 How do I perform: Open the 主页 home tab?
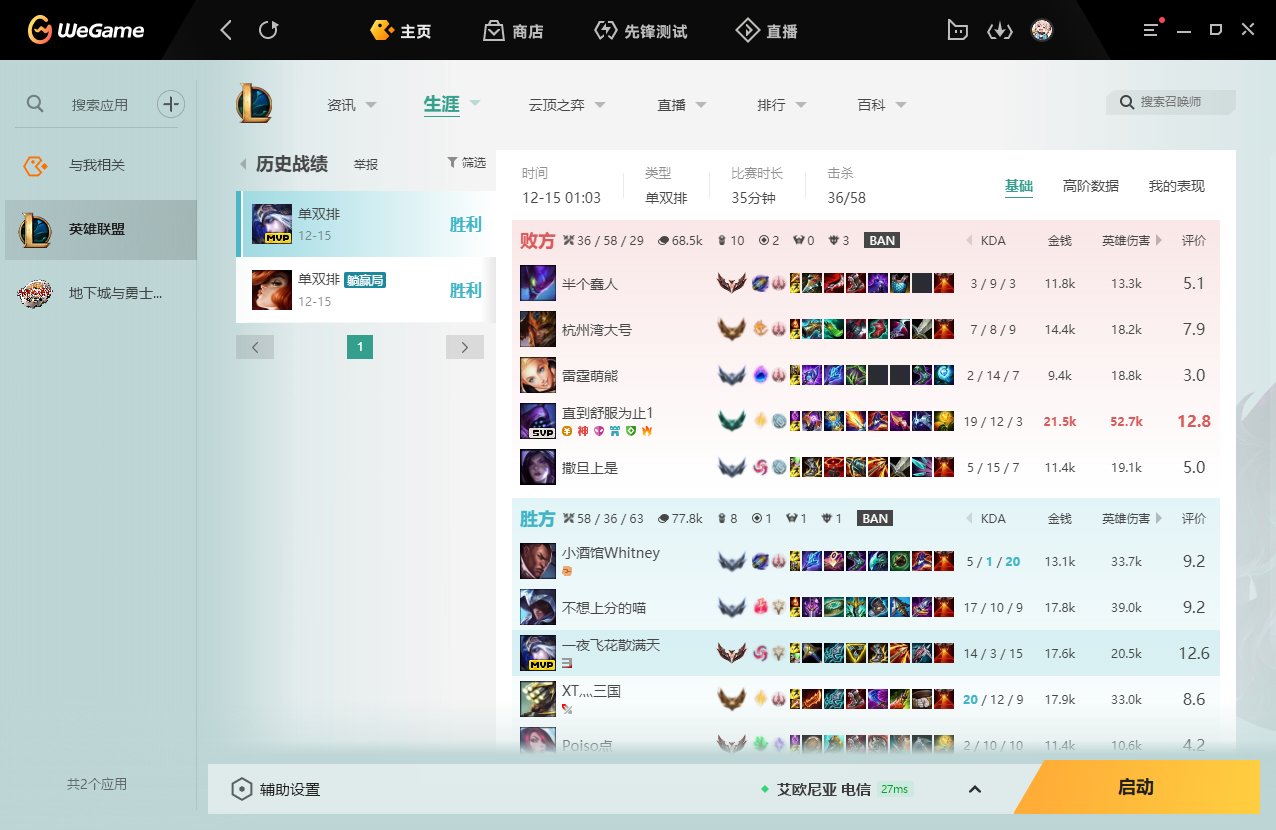401,31
